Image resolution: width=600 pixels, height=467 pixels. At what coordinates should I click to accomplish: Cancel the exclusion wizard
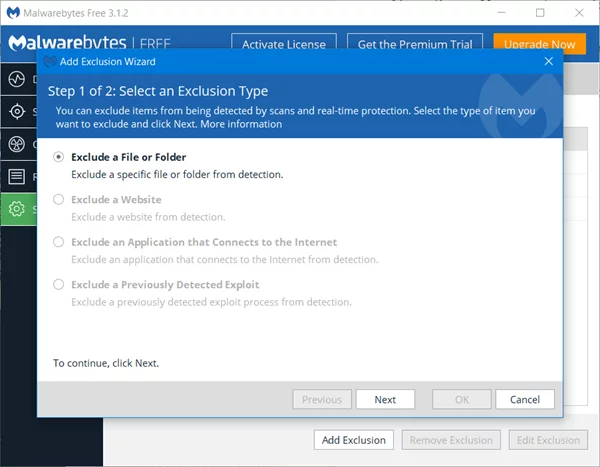525,399
